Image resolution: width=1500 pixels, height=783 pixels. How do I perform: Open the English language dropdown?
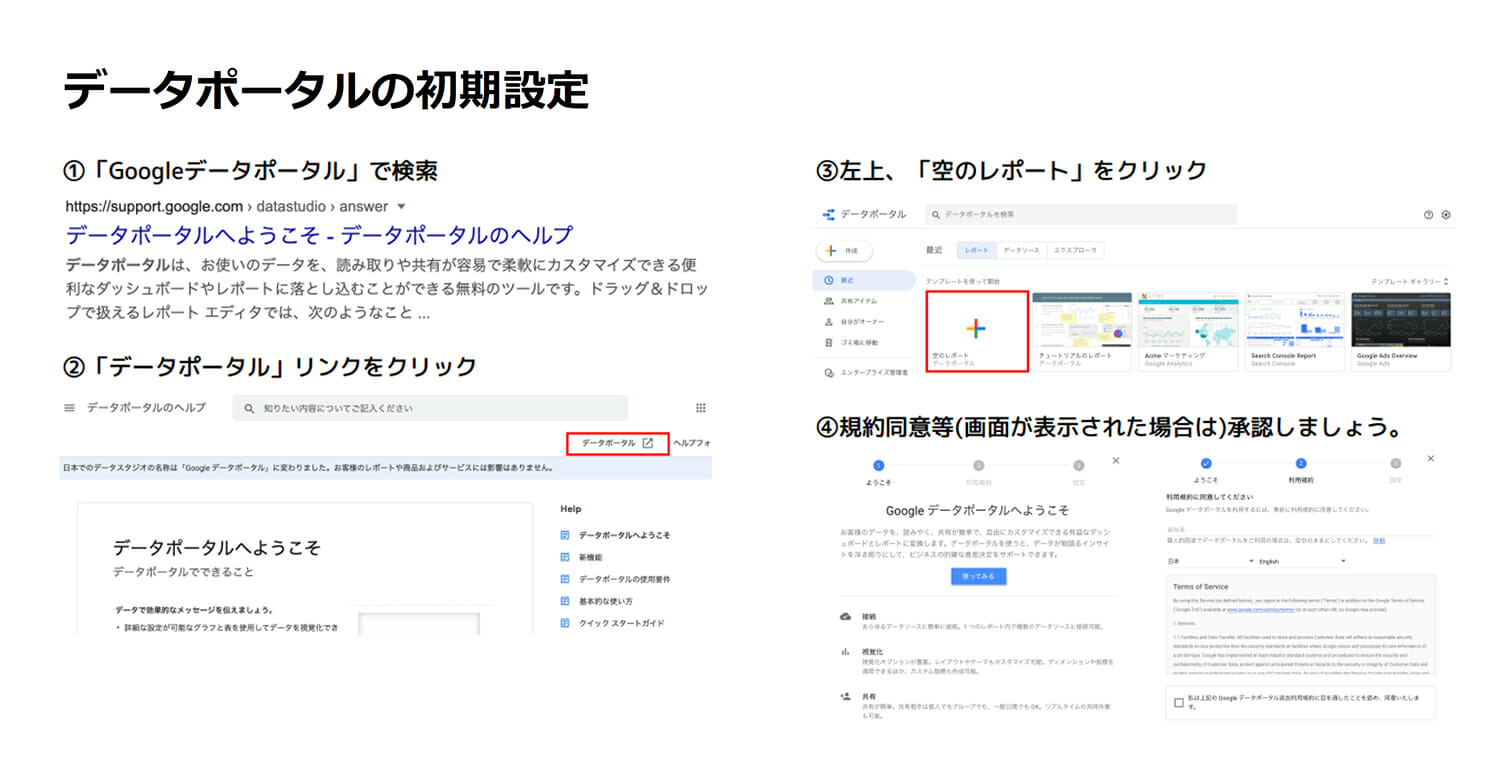(x=1301, y=562)
